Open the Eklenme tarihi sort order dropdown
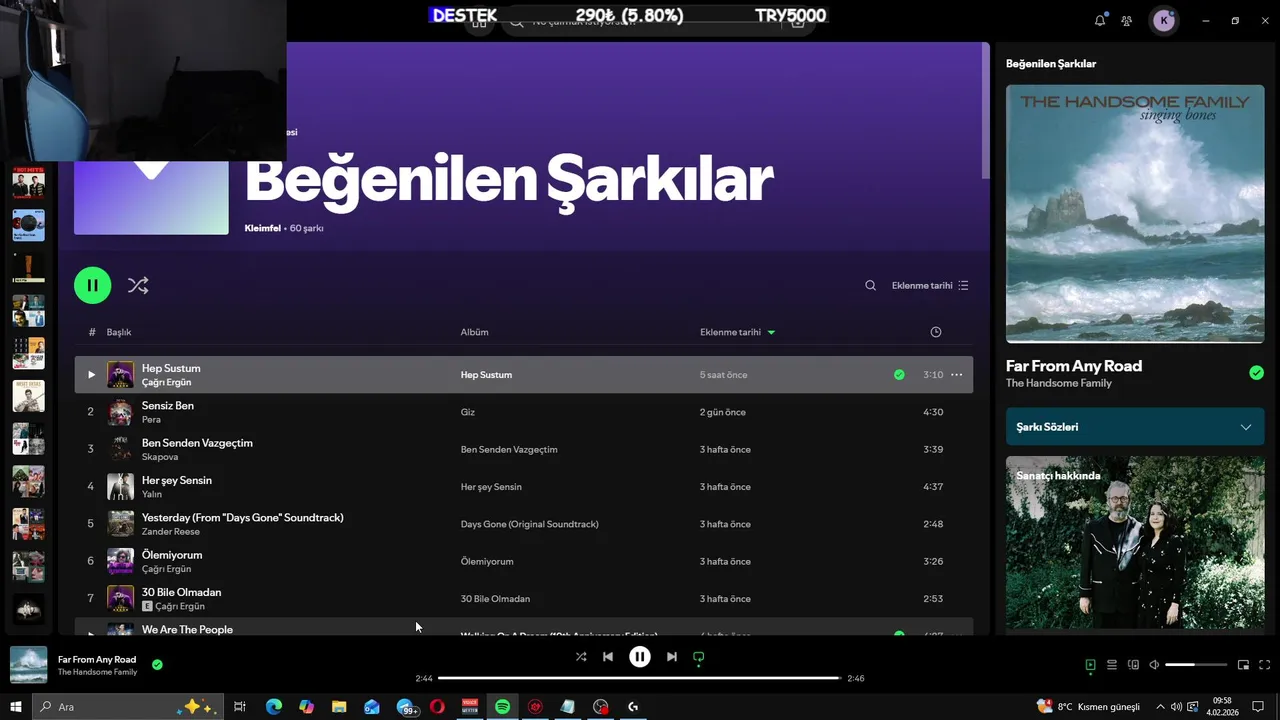 coord(930,285)
